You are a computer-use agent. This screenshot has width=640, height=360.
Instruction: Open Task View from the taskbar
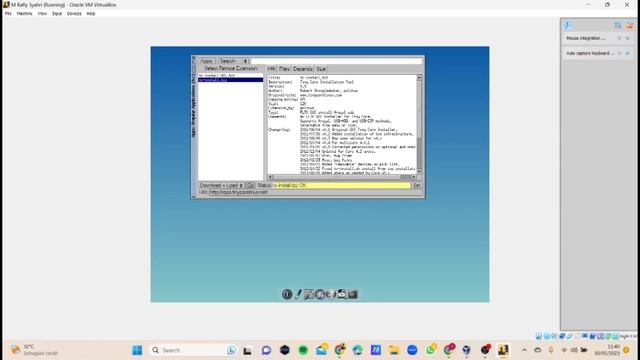tap(247, 350)
